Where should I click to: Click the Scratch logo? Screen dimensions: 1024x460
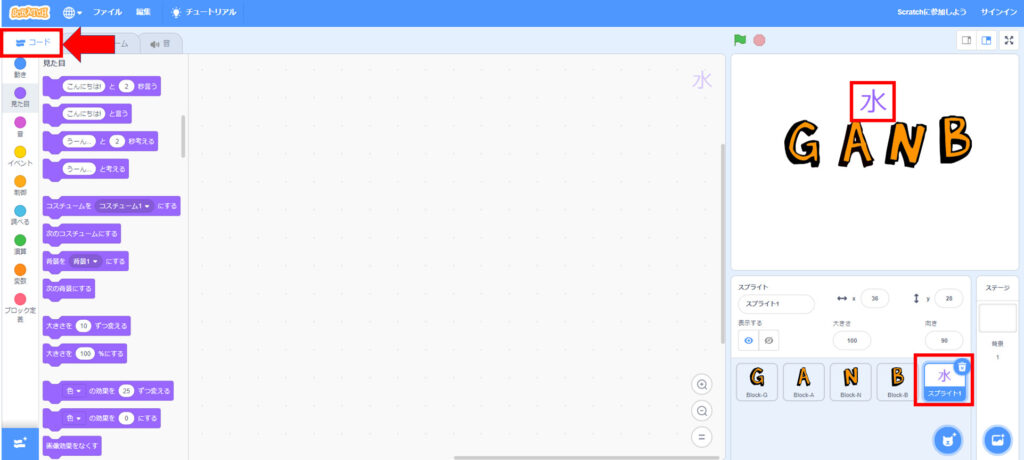click(28, 12)
